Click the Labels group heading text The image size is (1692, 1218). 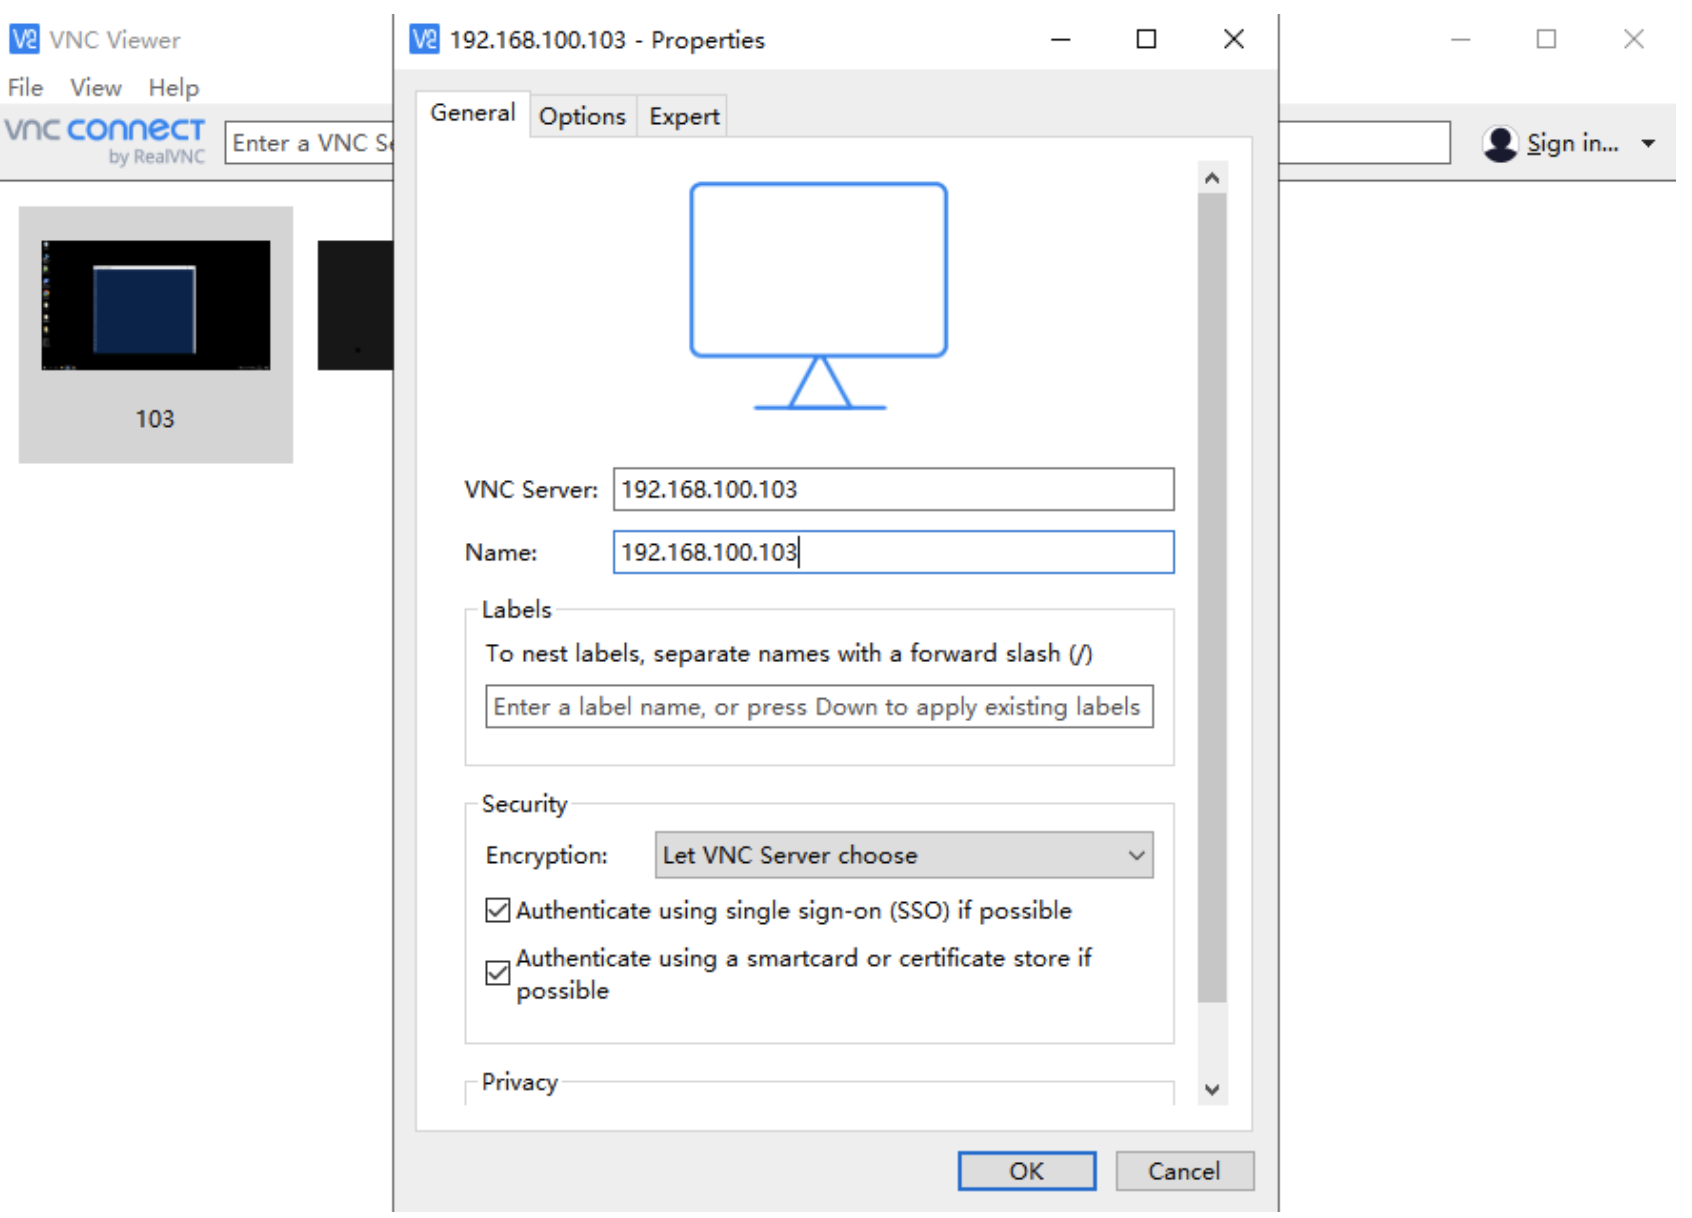(516, 610)
